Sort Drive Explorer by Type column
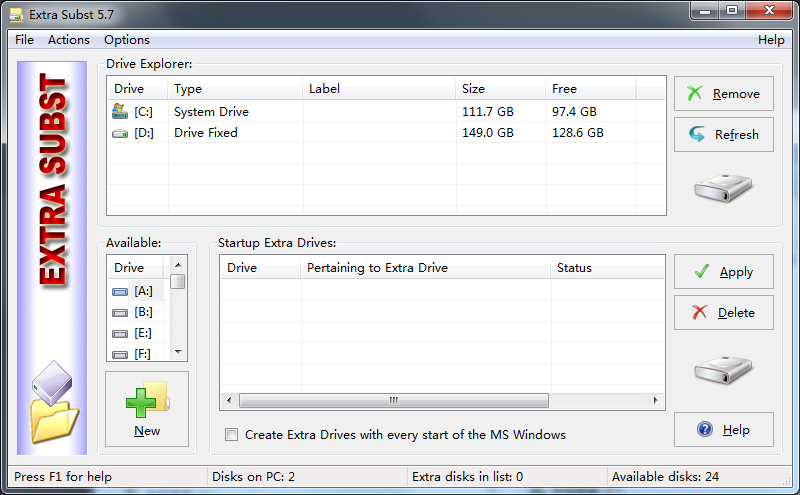 click(x=235, y=89)
